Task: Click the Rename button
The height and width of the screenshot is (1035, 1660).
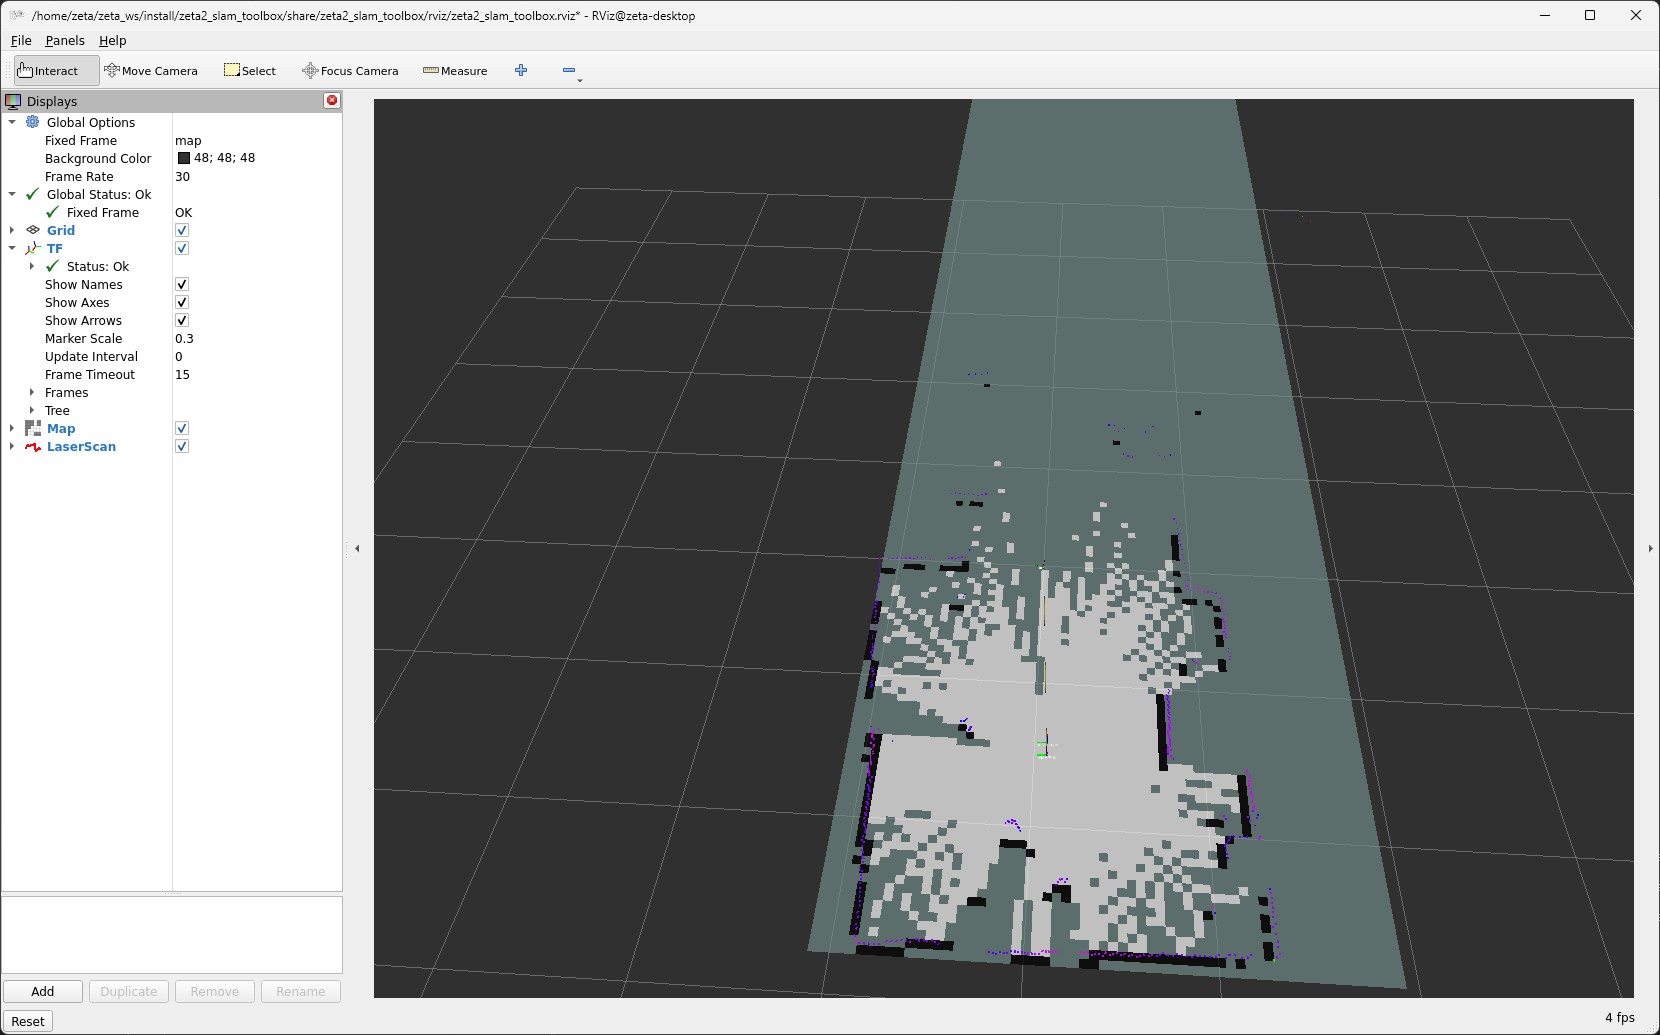Action: coord(301,991)
